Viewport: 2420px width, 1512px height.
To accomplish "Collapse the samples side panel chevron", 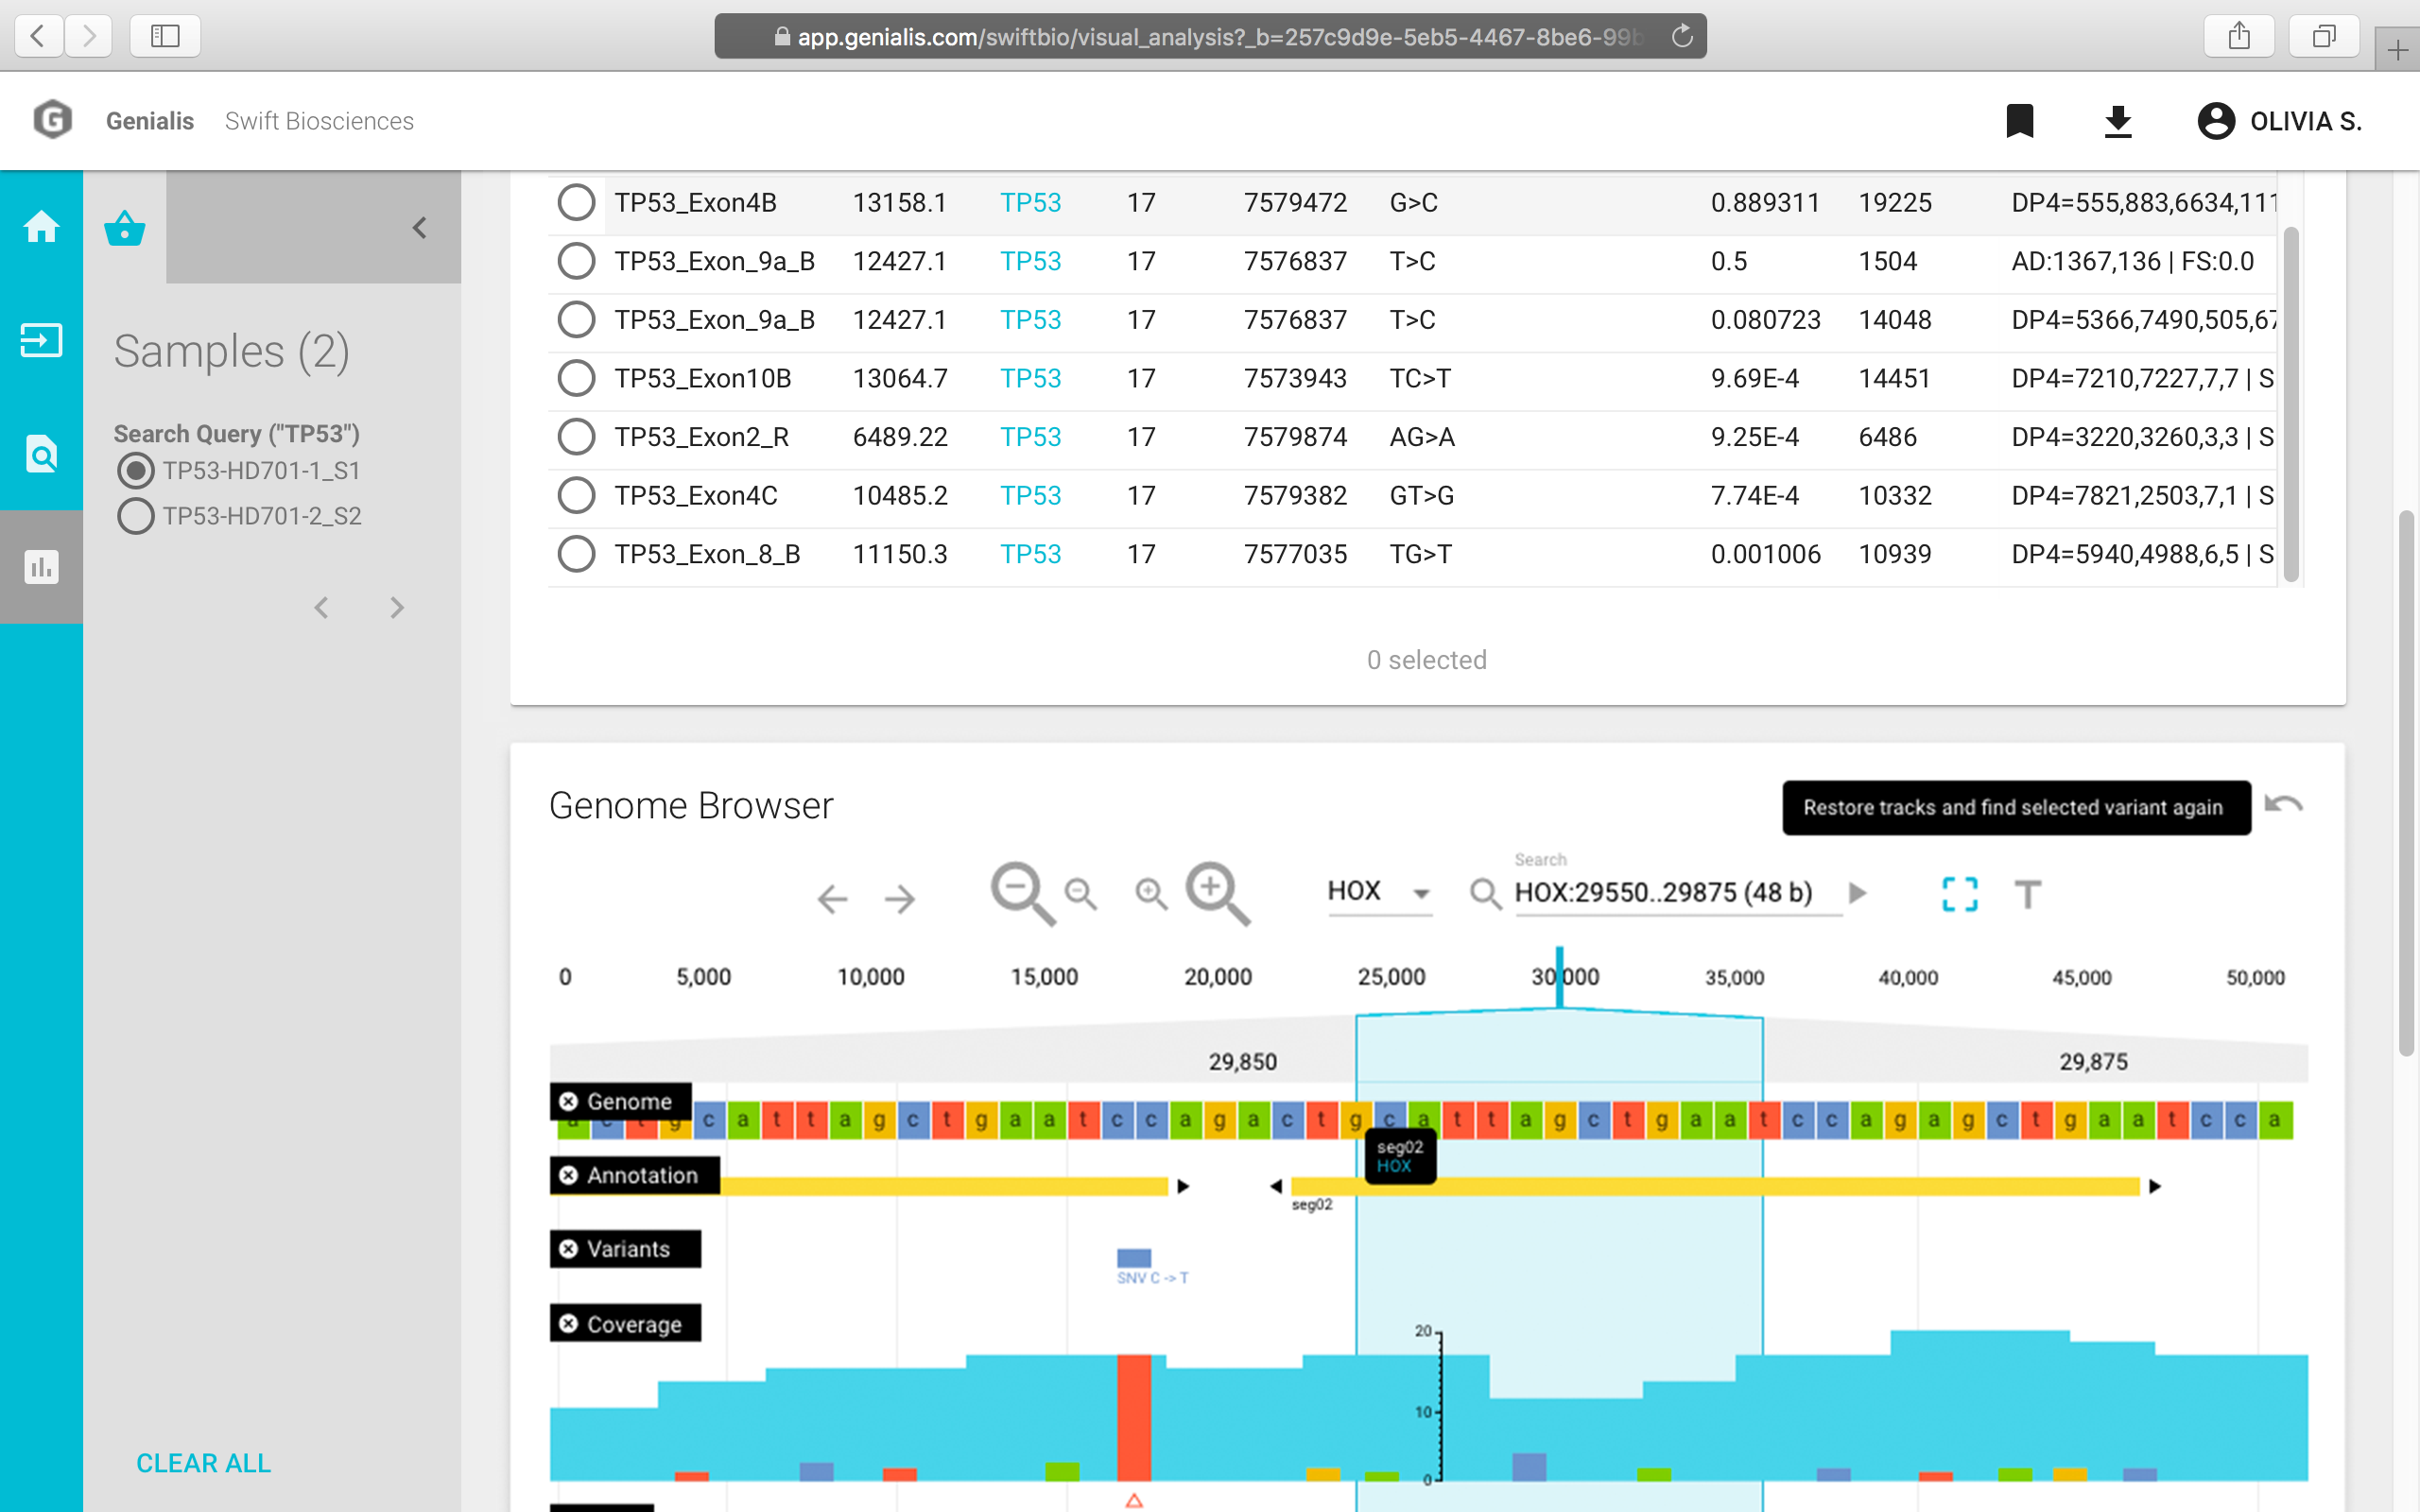I will tap(420, 228).
